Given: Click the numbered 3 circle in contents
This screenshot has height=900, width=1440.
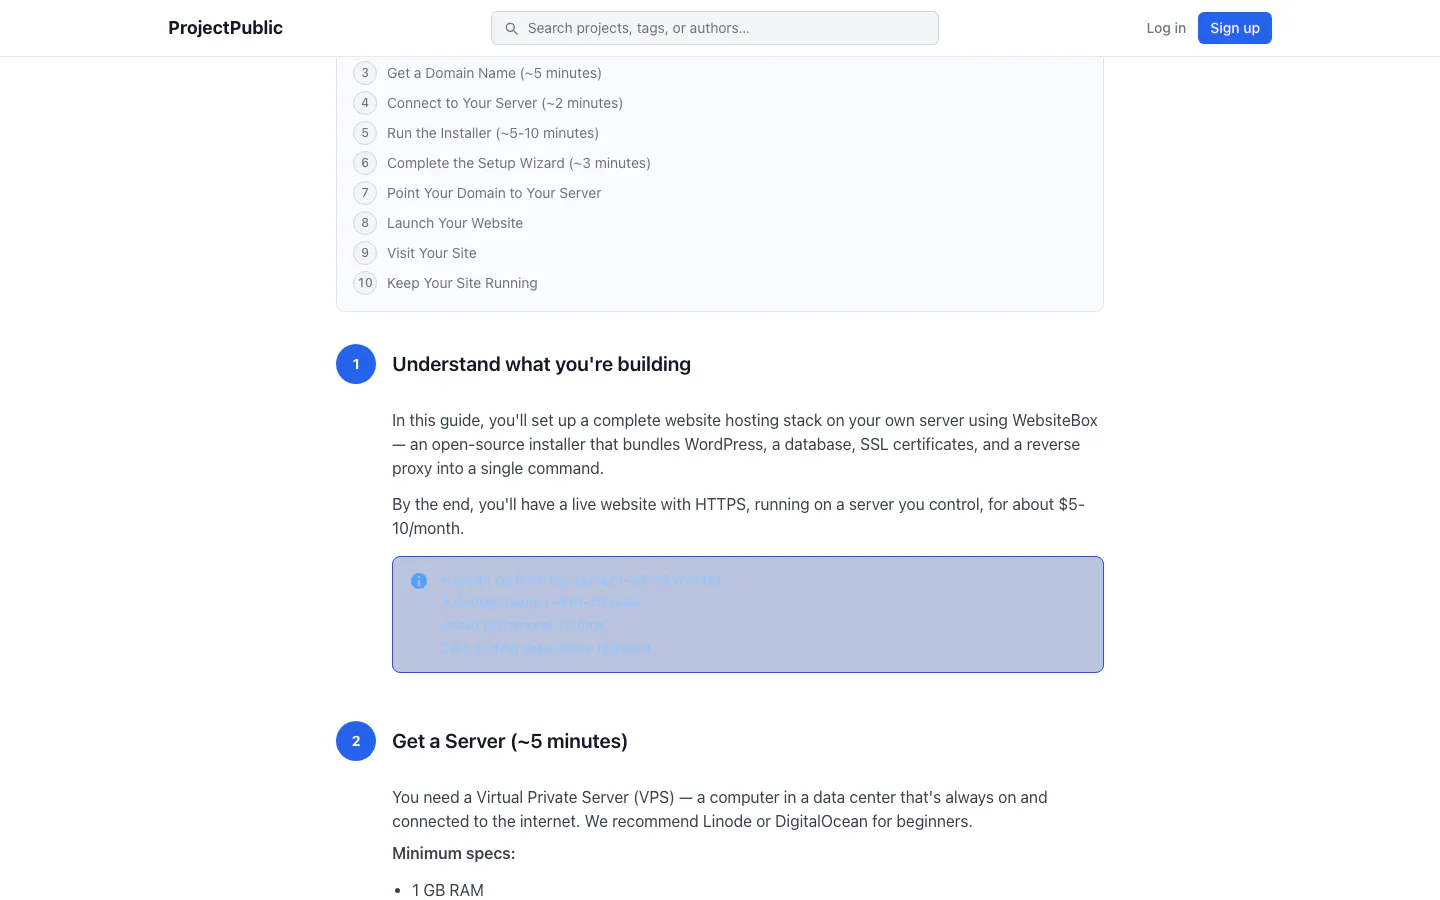Looking at the screenshot, I should tap(365, 73).
